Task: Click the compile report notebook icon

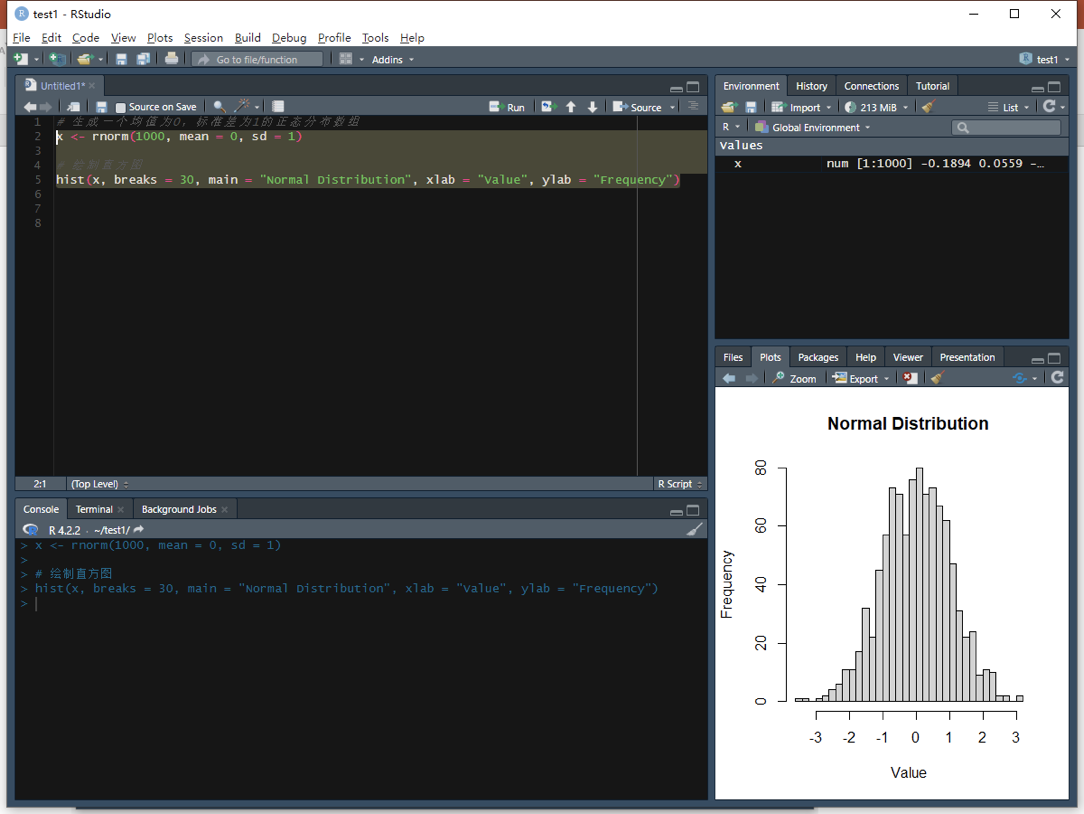Action: point(278,107)
